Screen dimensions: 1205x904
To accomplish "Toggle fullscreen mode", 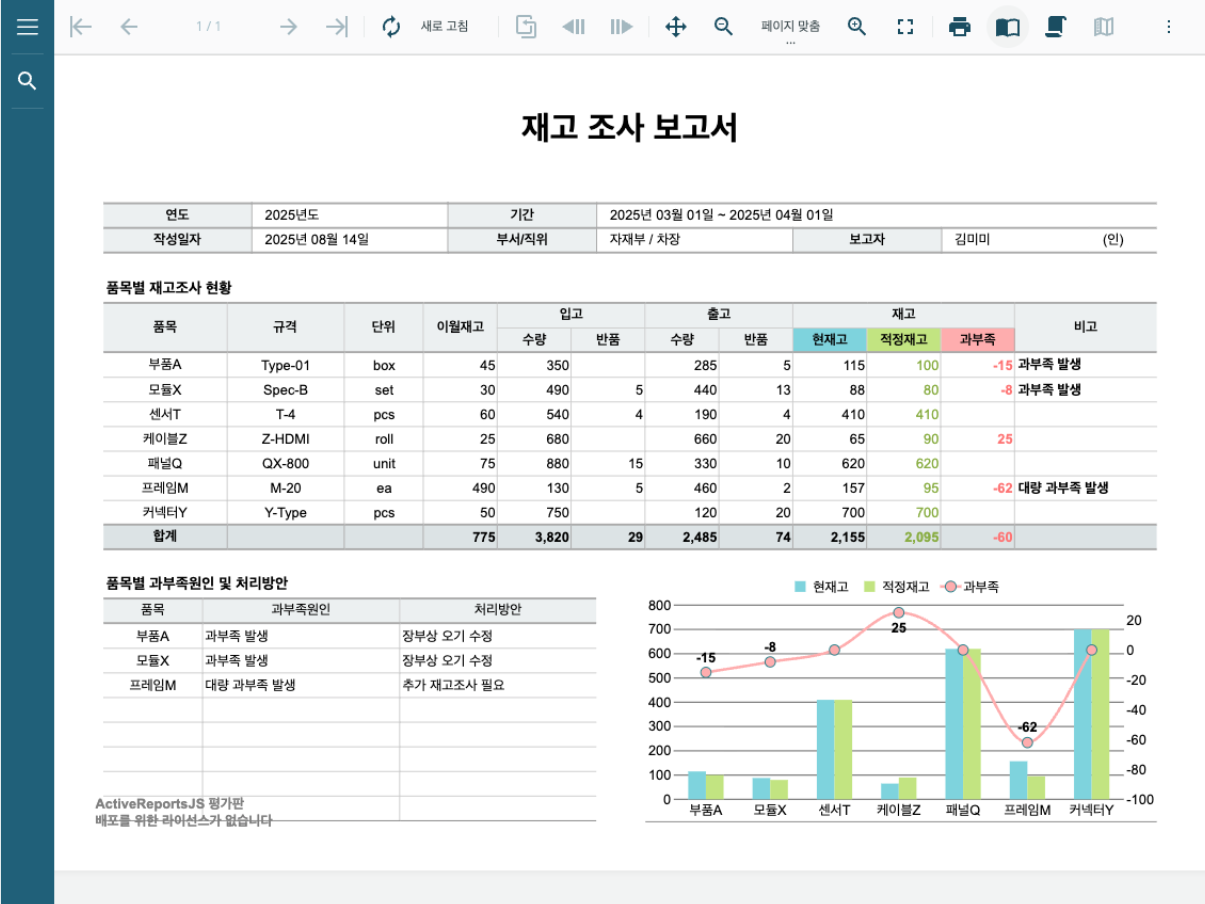I will coord(906,27).
